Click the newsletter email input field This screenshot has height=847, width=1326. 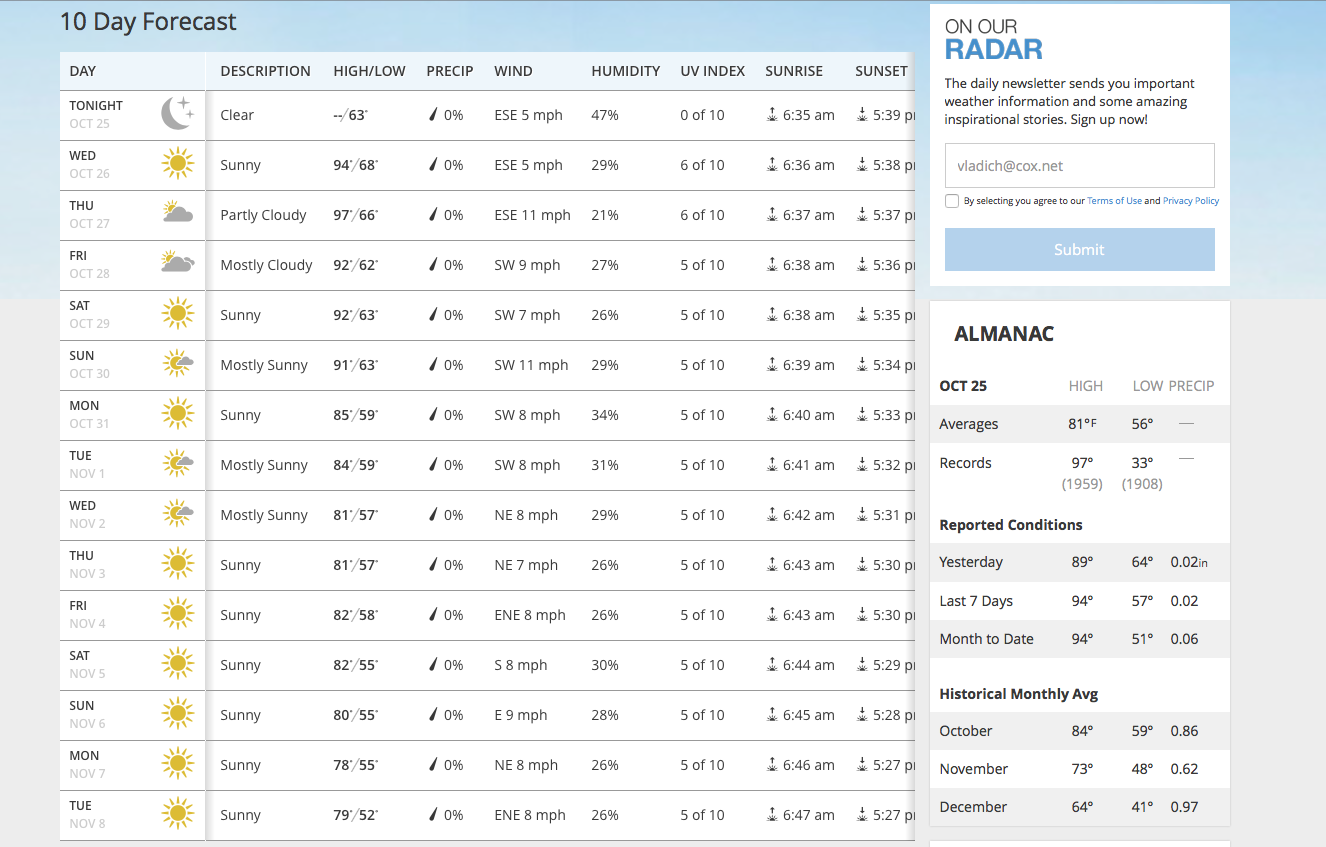pos(1080,166)
